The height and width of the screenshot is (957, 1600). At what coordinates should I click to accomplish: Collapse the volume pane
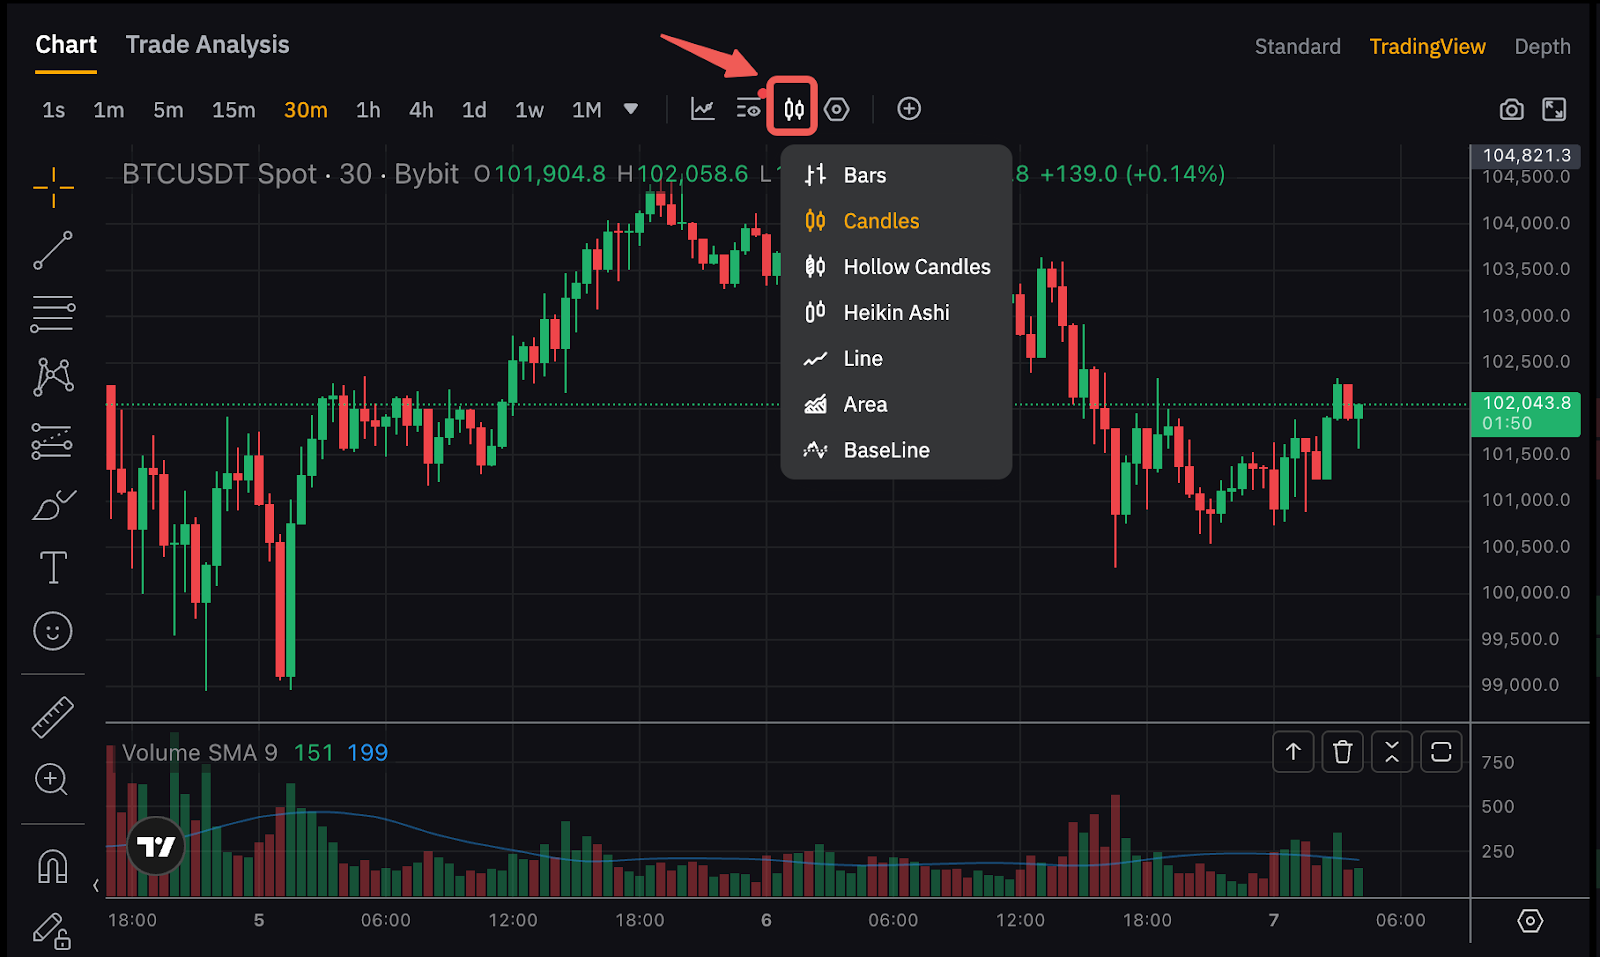[1392, 752]
